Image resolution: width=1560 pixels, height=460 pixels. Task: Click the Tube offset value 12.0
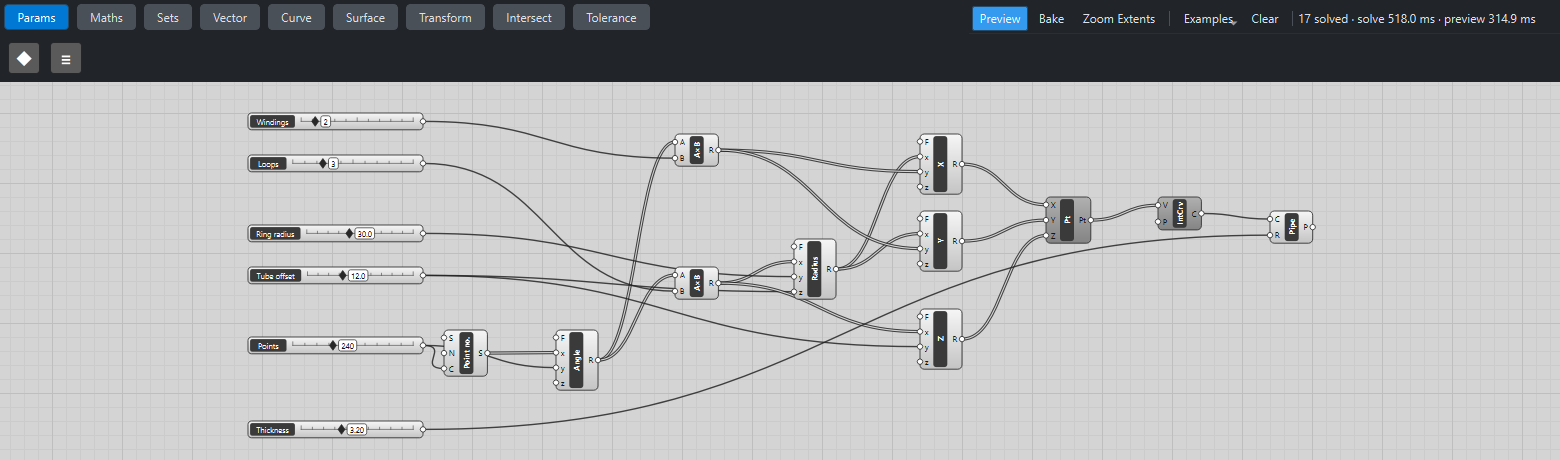[358, 275]
